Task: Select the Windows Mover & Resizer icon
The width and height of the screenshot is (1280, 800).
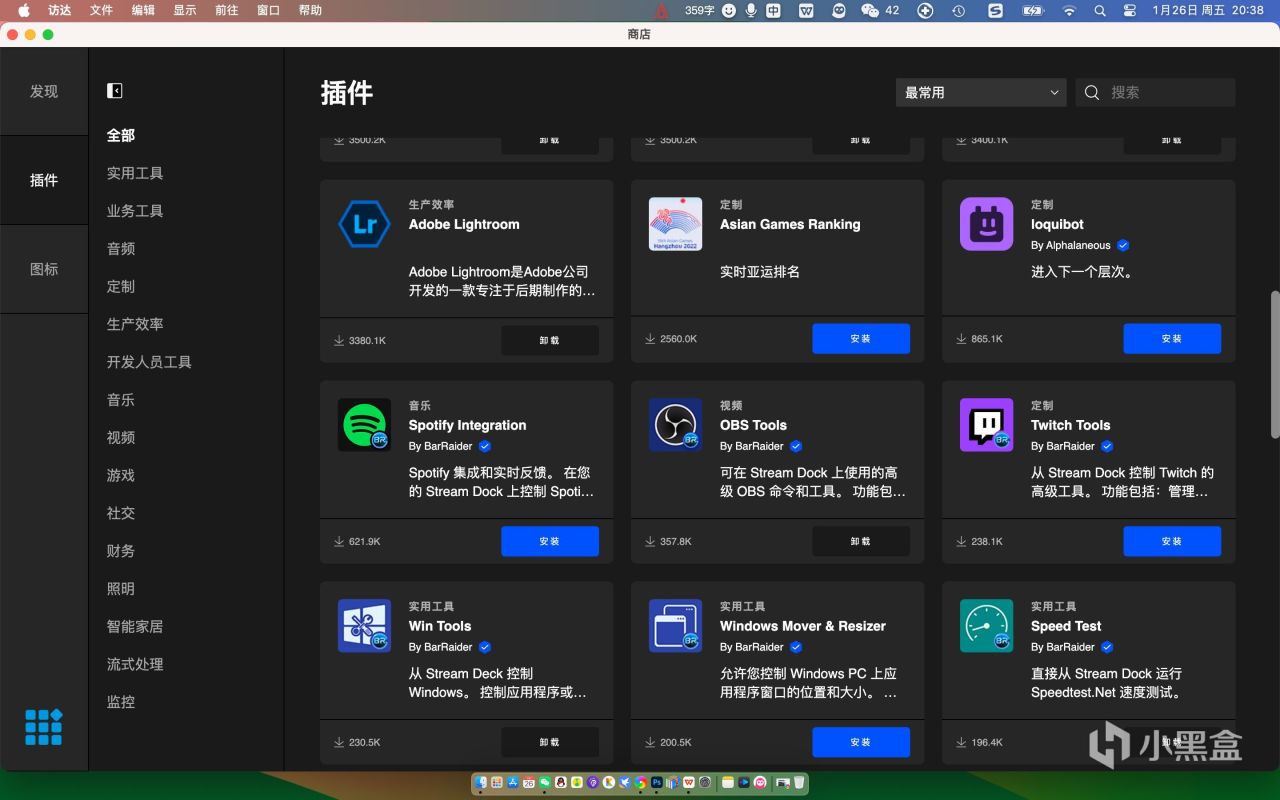Action: coord(675,626)
